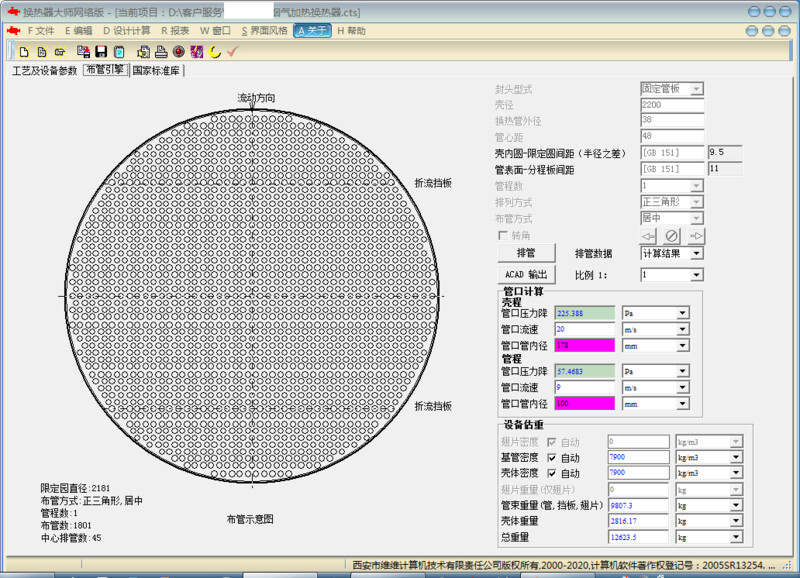Click green shell-side 管口压力降 field 225.388

click(x=585, y=313)
